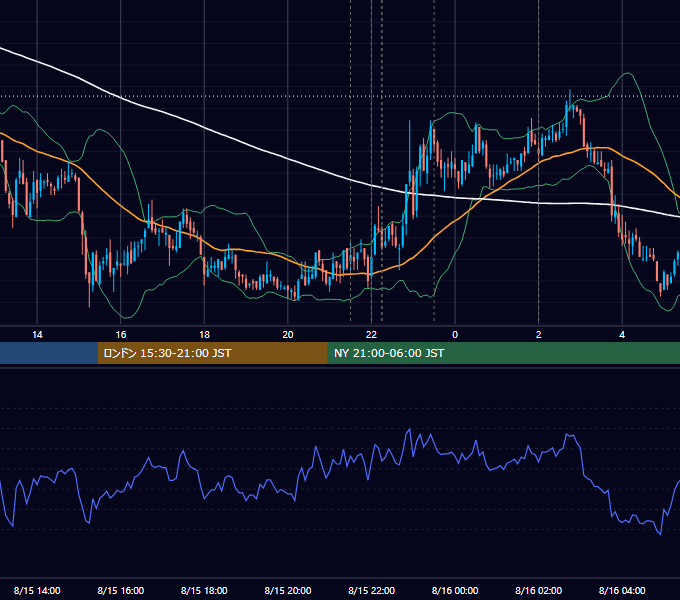Click the 8/15 14:00 date label
The image size is (680, 600).
pyautogui.click(x=37, y=590)
